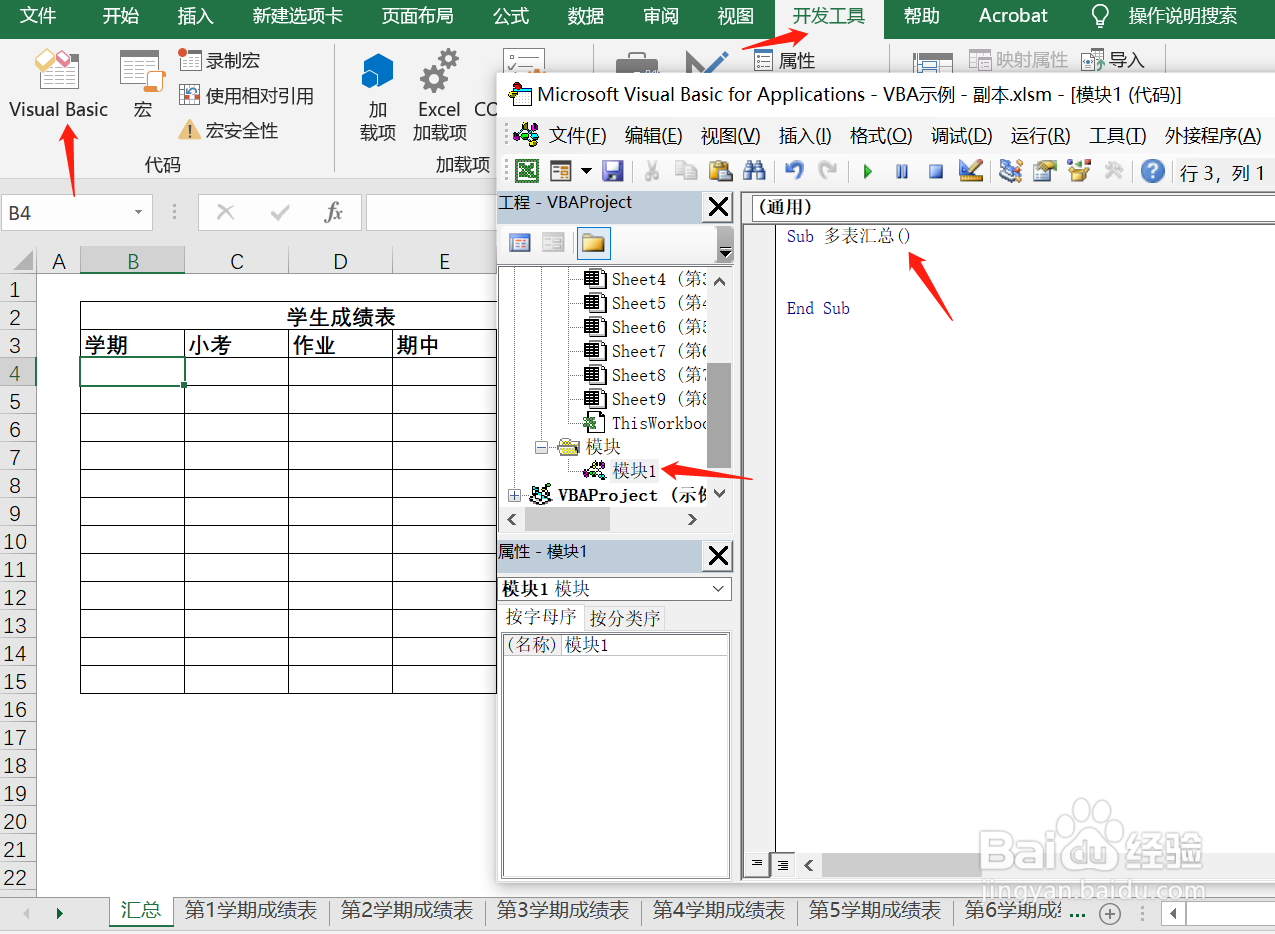This screenshot has width=1275, height=934.
Task: Click Toggle Folders icon in project panel
Action: [593, 243]
